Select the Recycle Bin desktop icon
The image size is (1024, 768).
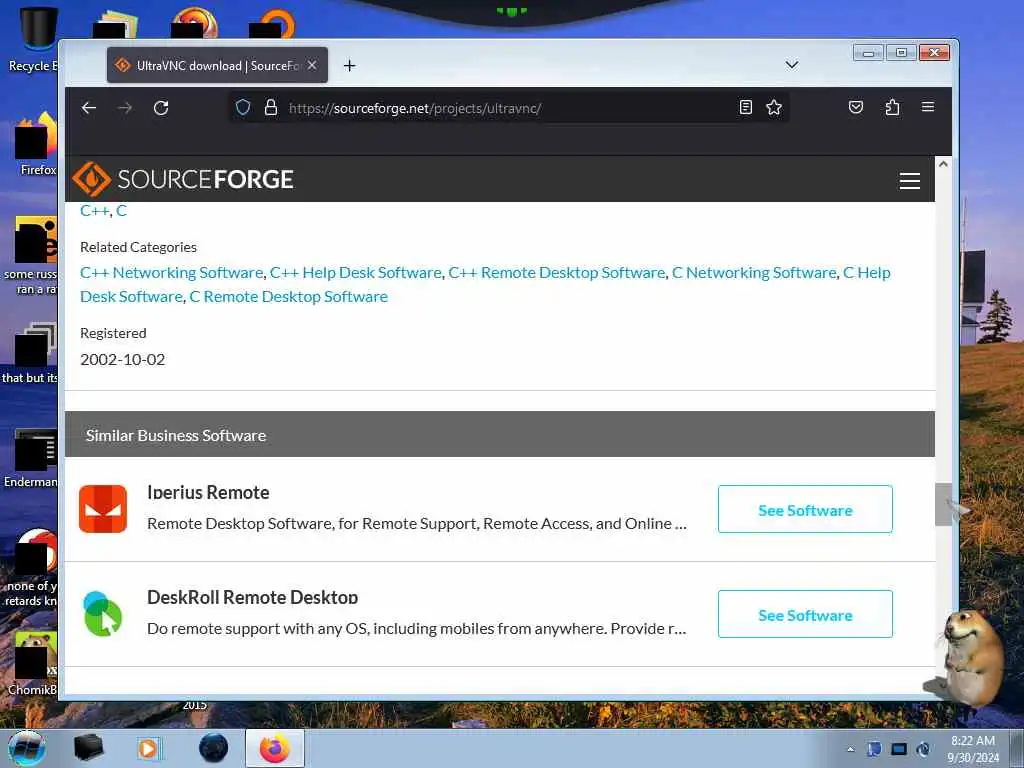[33, 39]
